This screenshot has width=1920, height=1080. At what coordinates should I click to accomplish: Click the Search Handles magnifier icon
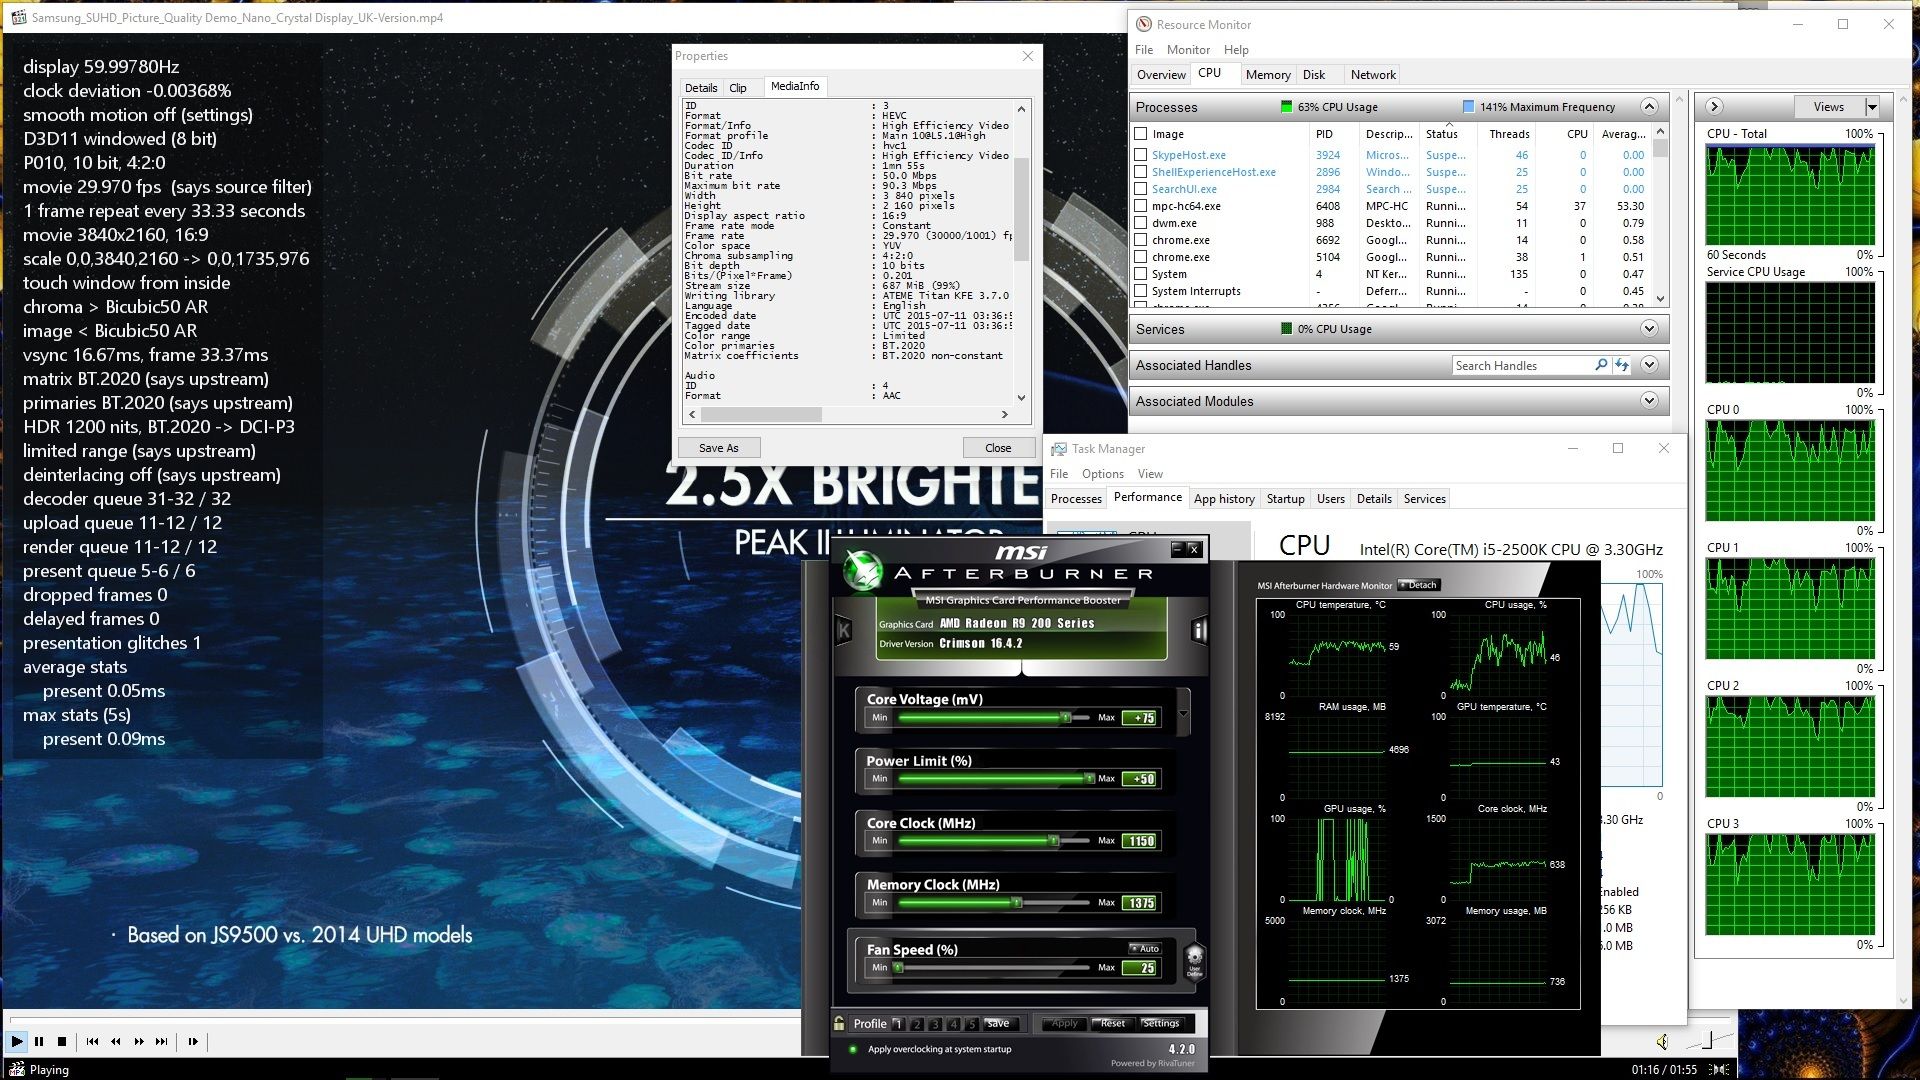(1601, 365)
